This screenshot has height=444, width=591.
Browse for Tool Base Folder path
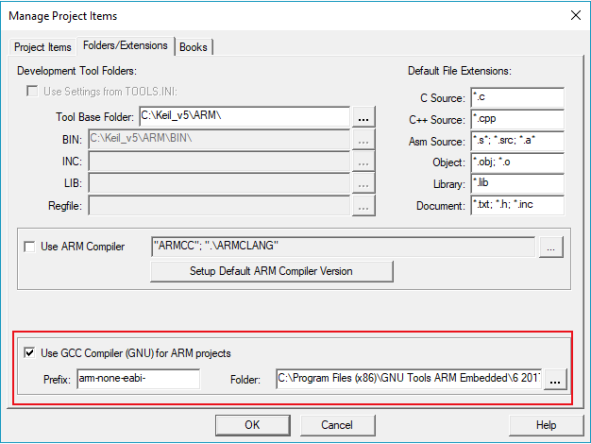coord(363,117)
